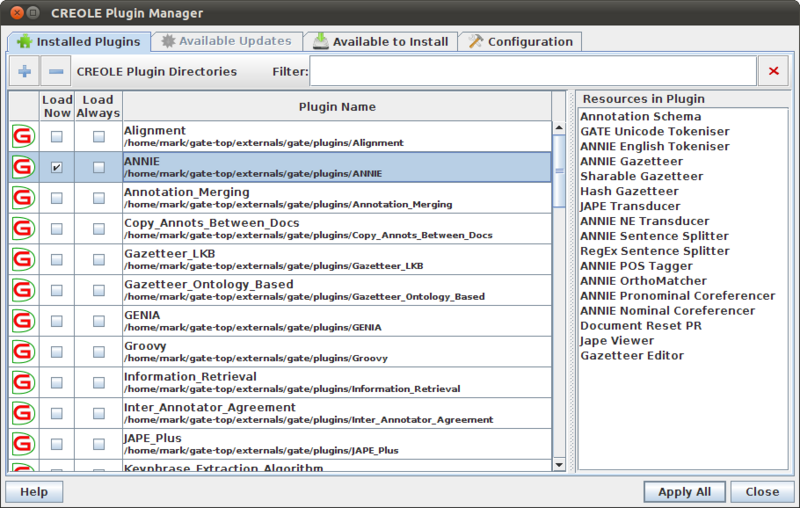Viewport: 800px width, 508px height.
Task: Enable Load Always for ANNIE plugin
Action: pyautogui.click(x=98, y=167)
